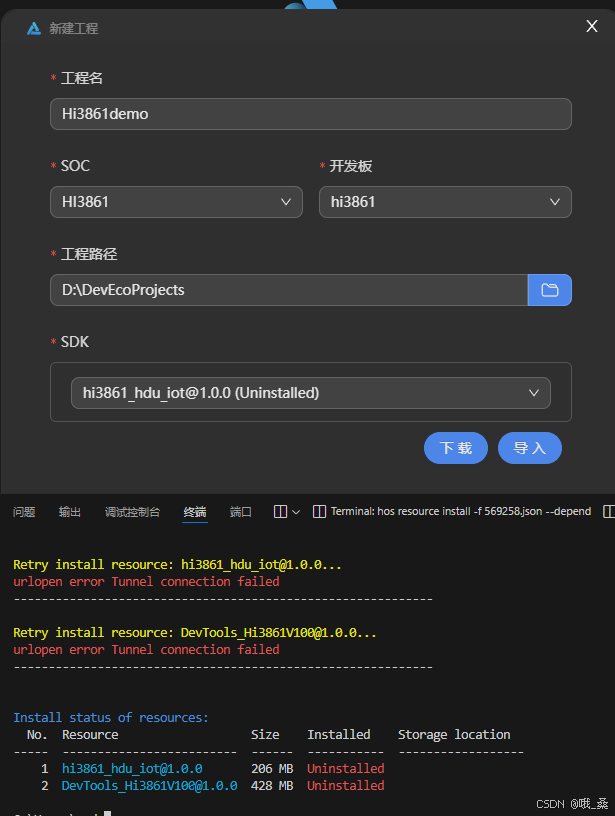Open the SOC dropdown showing HI3861
The width and height of the screenshot is (615, 816).
(176, 202)
